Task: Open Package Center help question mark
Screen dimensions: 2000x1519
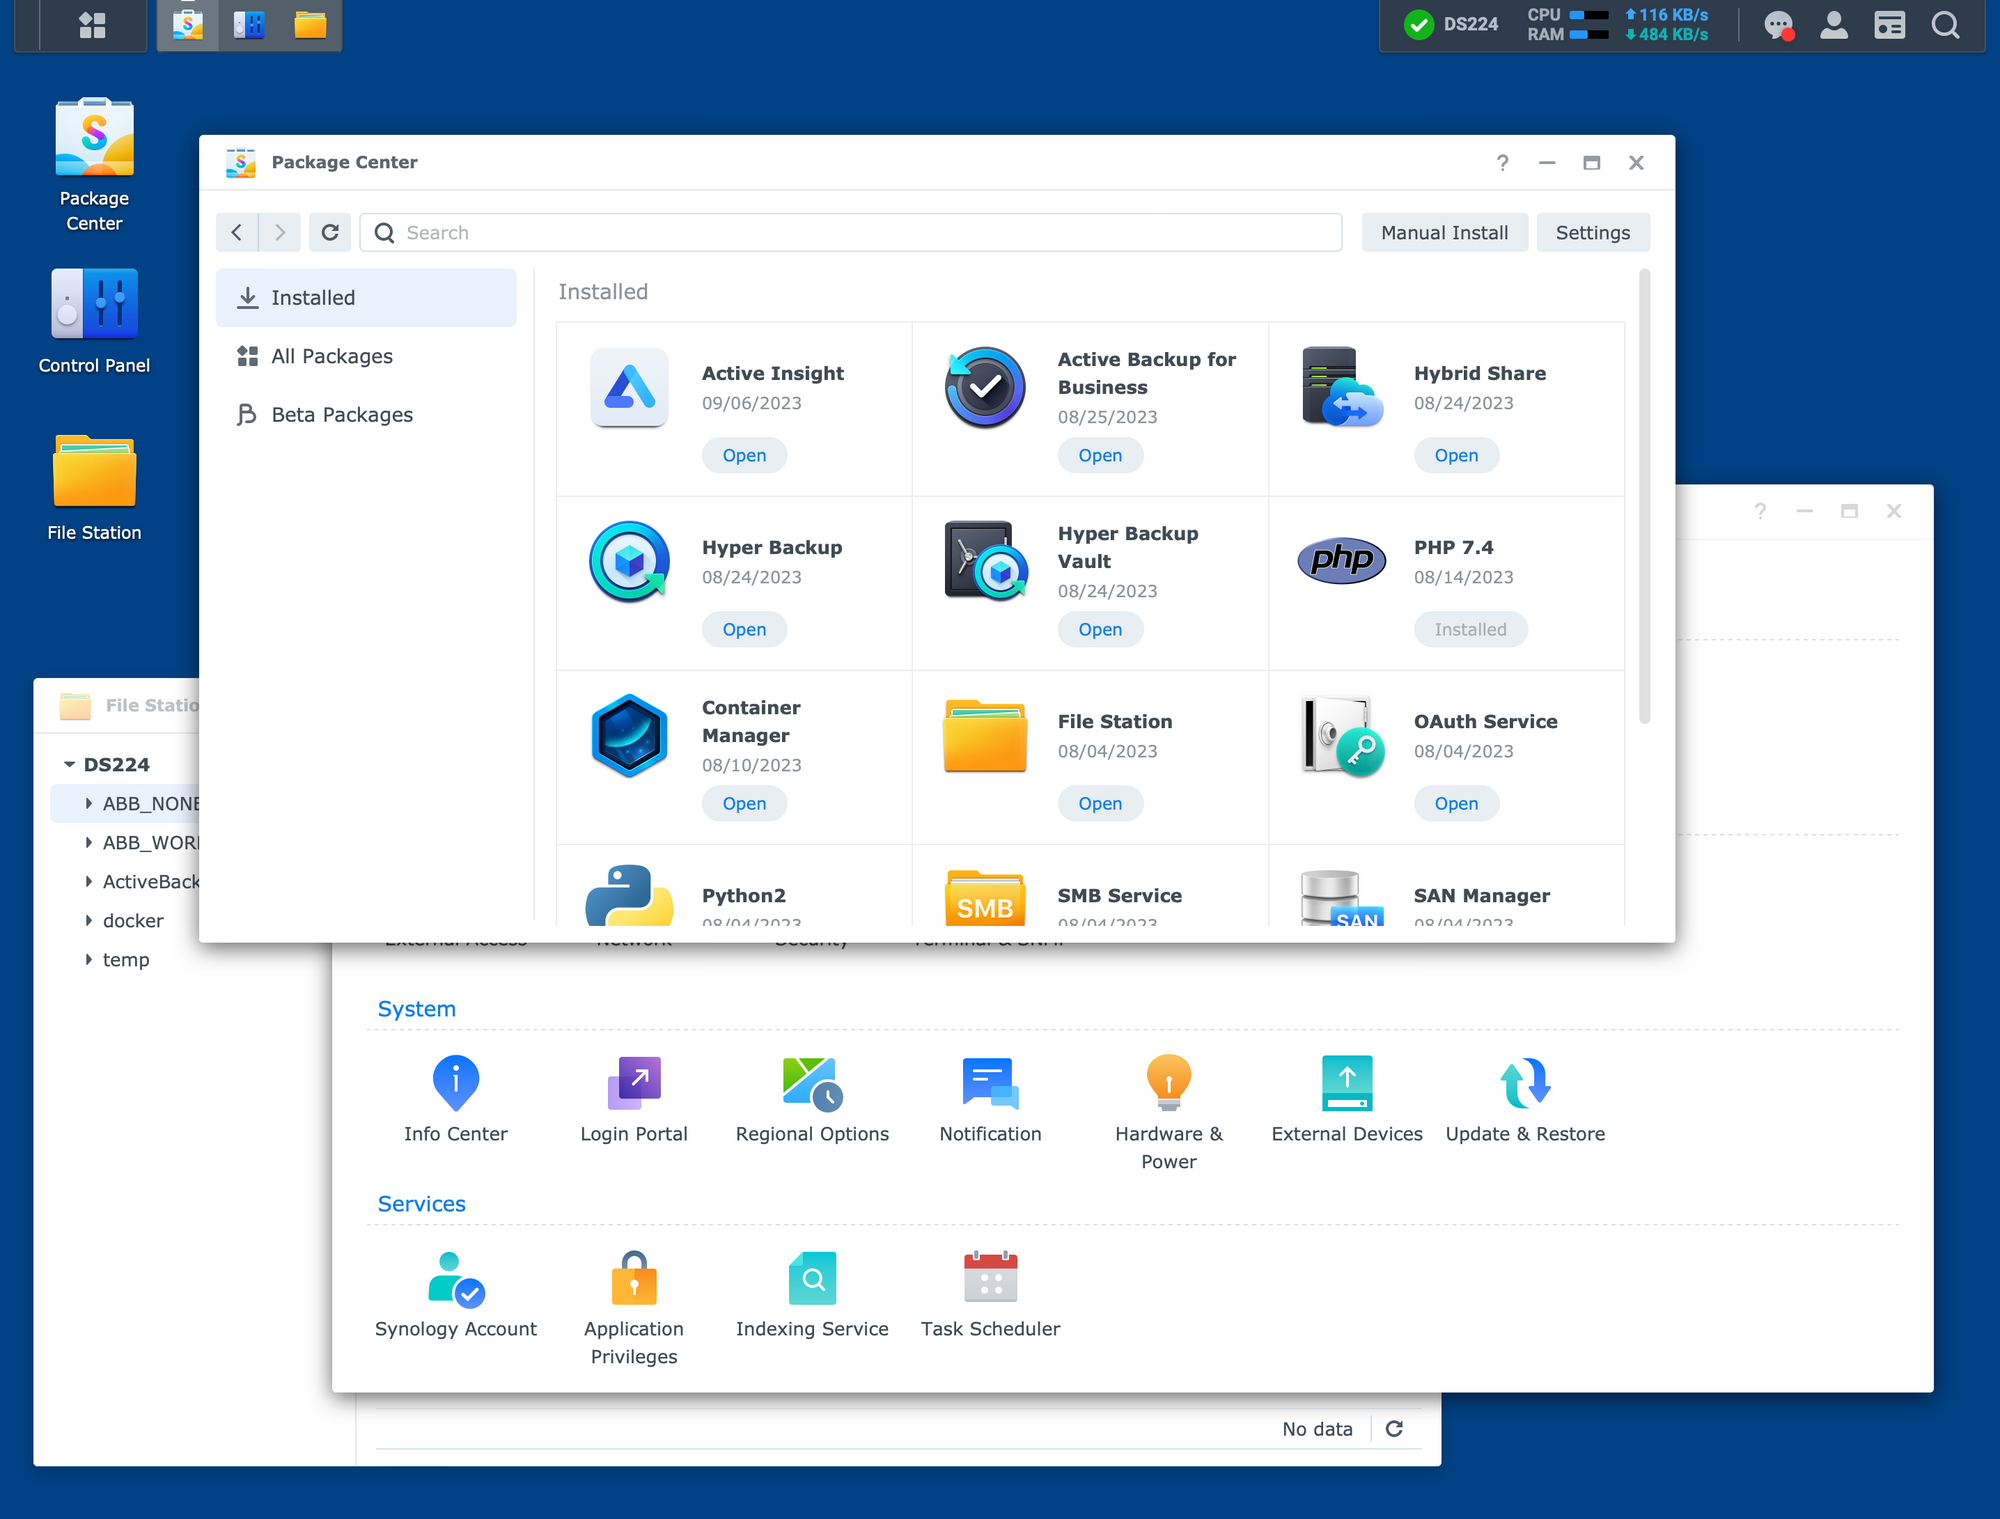Action: point(1502,162)
